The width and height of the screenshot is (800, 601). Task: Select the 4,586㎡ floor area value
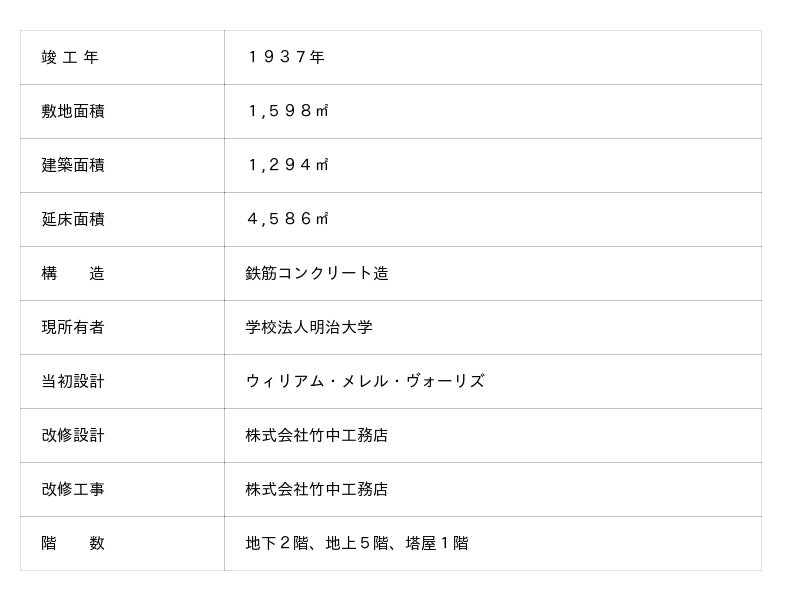(x=288, y=219)
